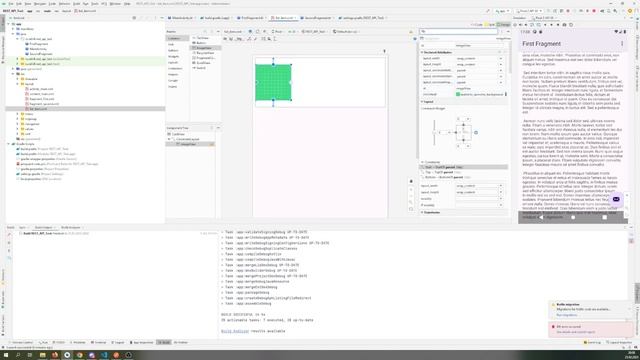Select ScrollView in the Palette list

click(x=203, y=63)
